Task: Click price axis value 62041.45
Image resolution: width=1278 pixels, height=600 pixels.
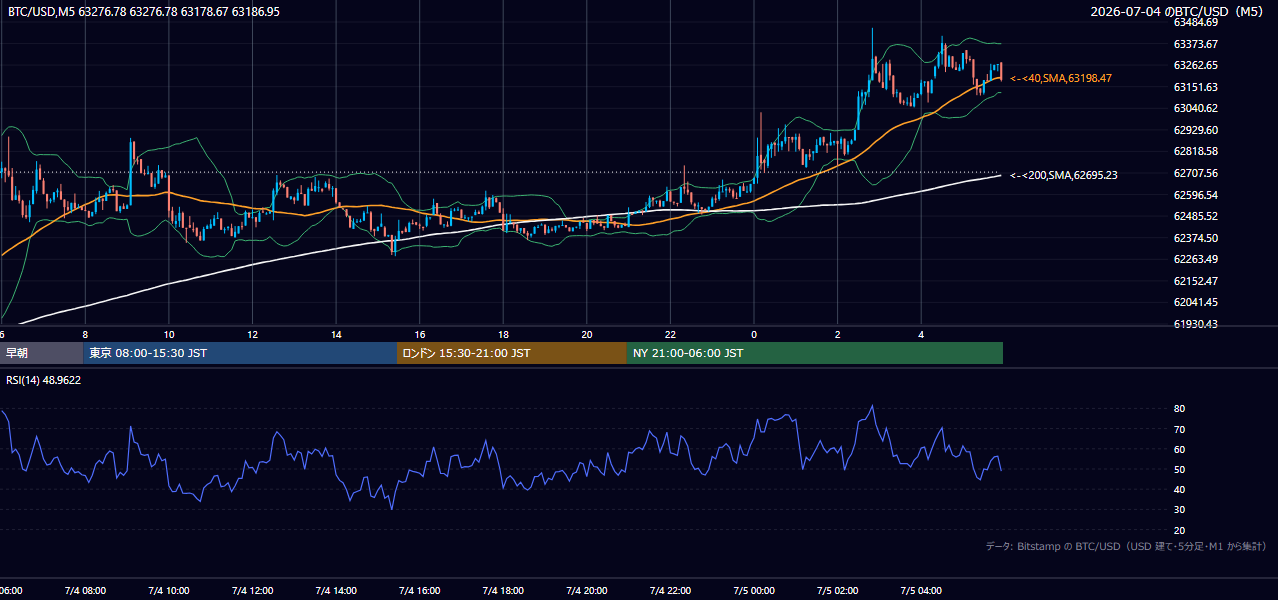Action: click(1195, 302)
